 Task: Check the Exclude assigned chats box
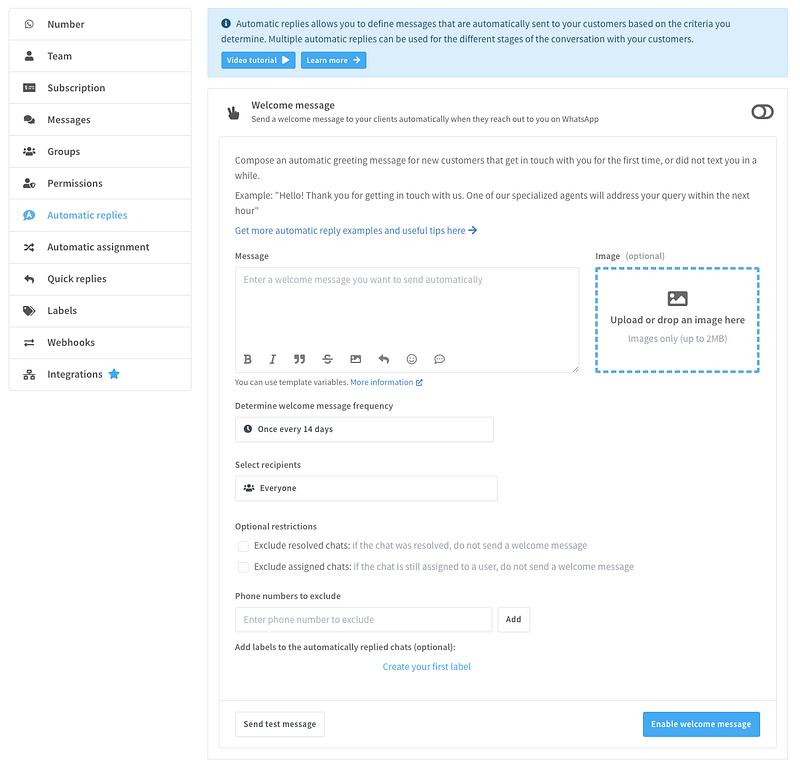coord(243,567)
